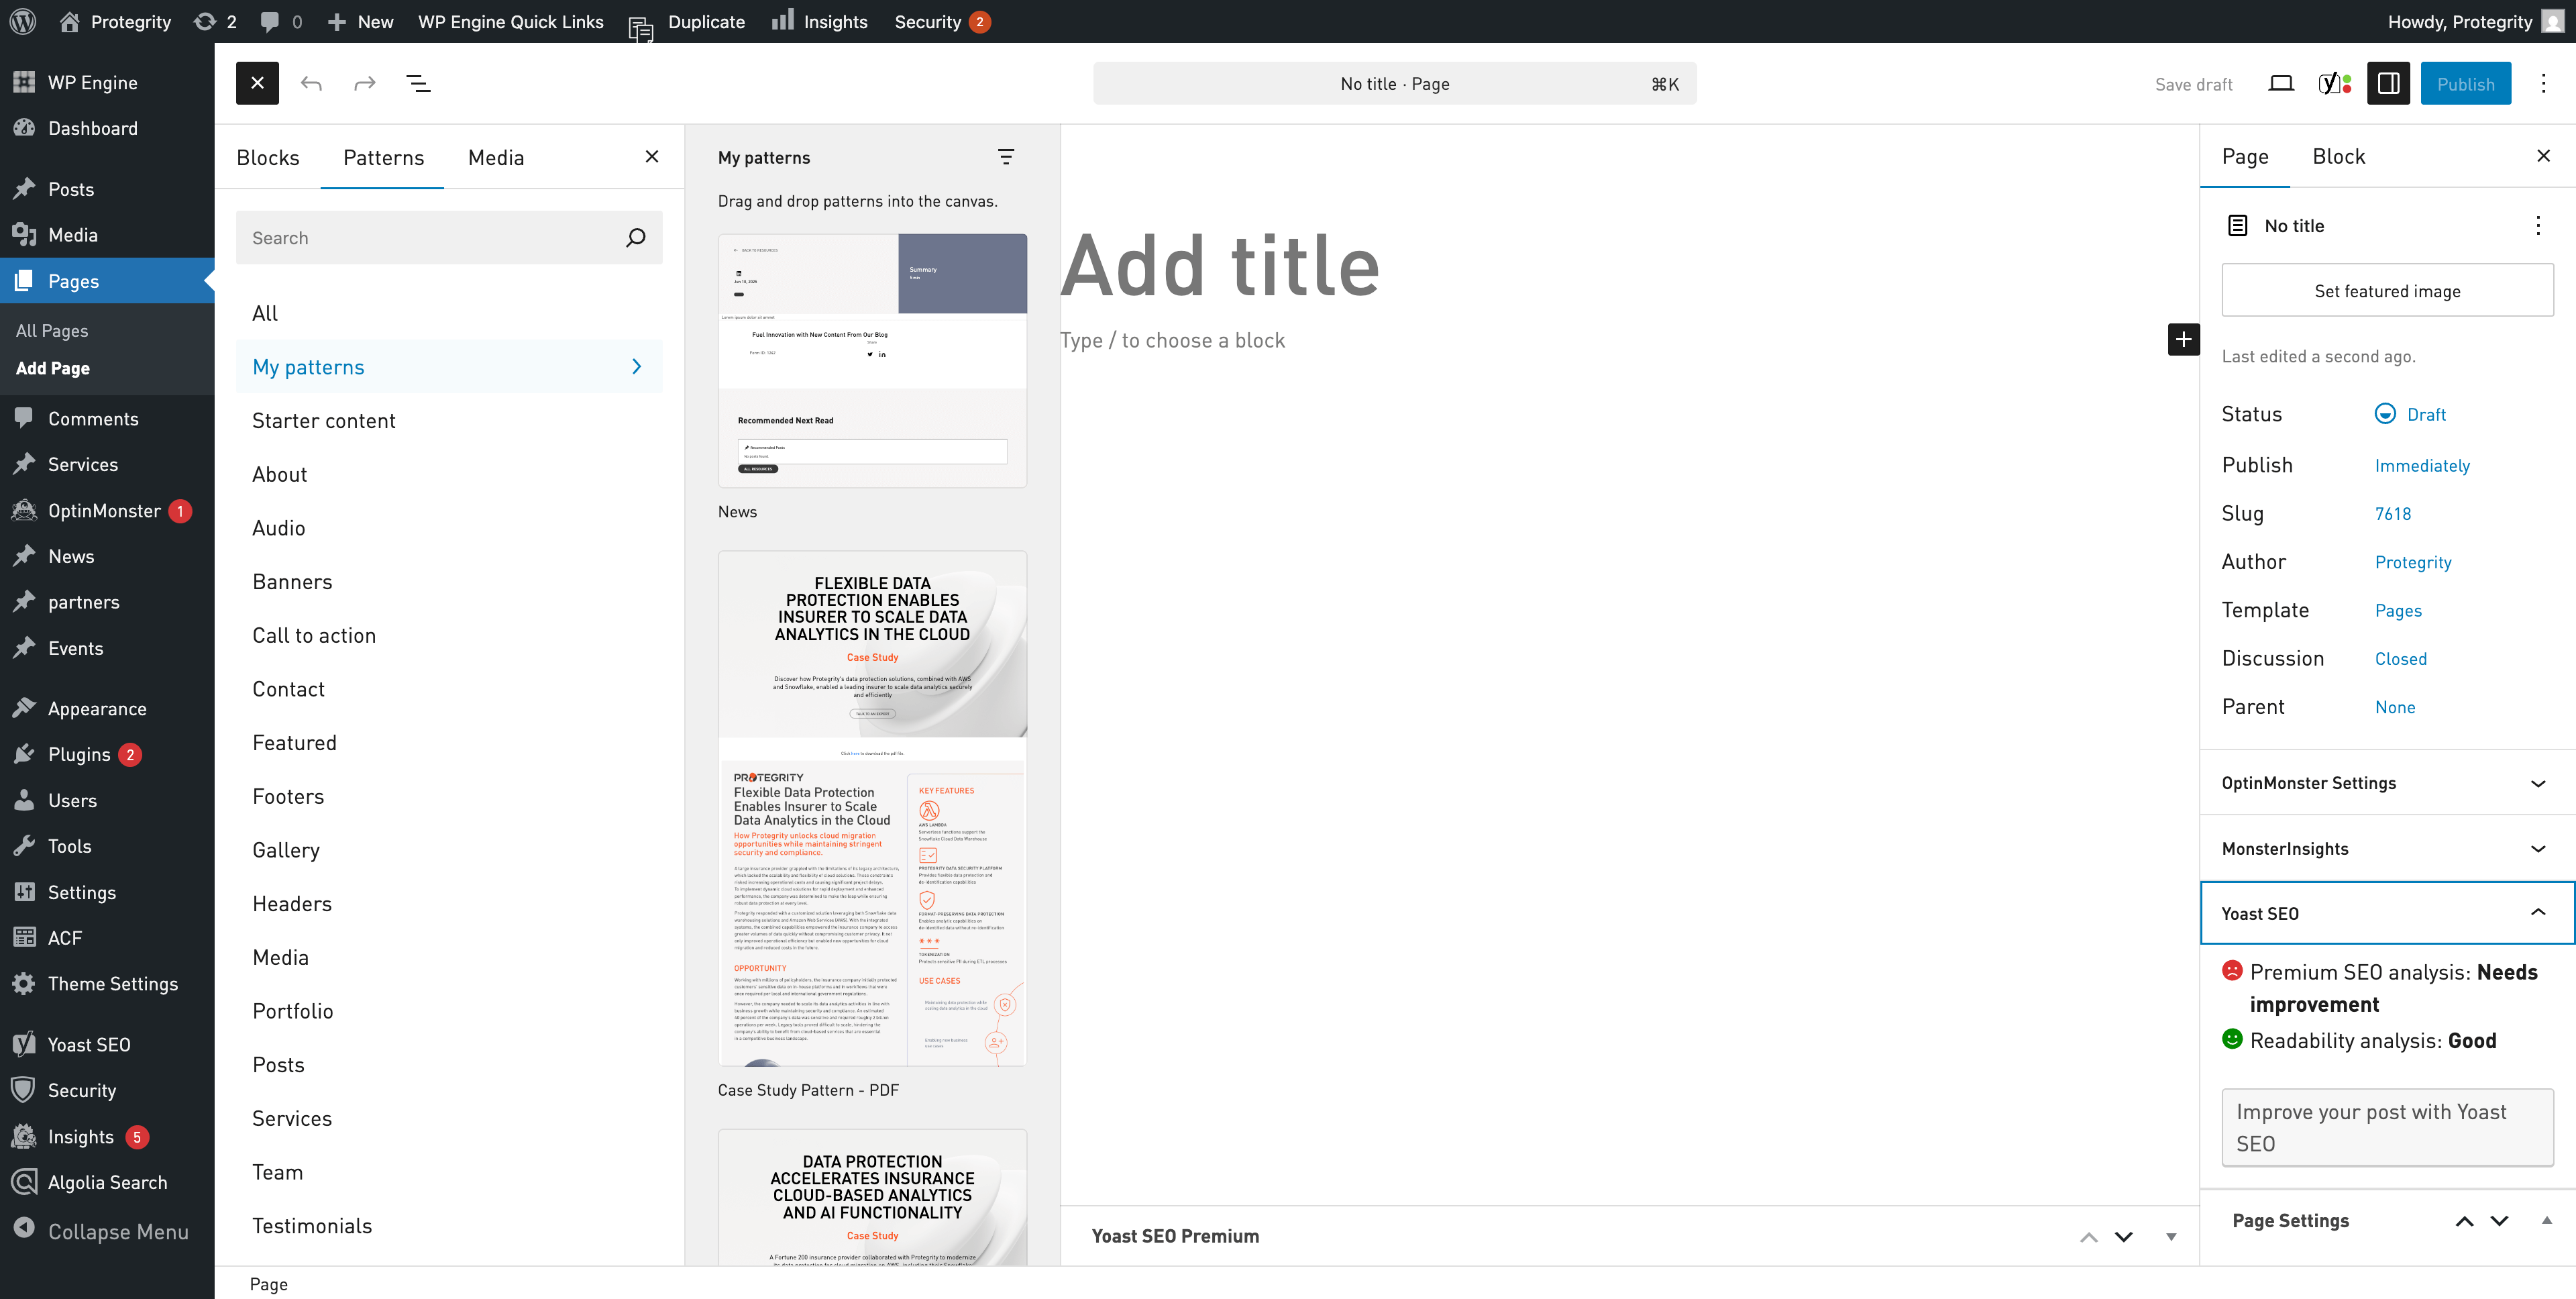Insert the Case Study Pattern - PDF thumbnail

(872, 808)
